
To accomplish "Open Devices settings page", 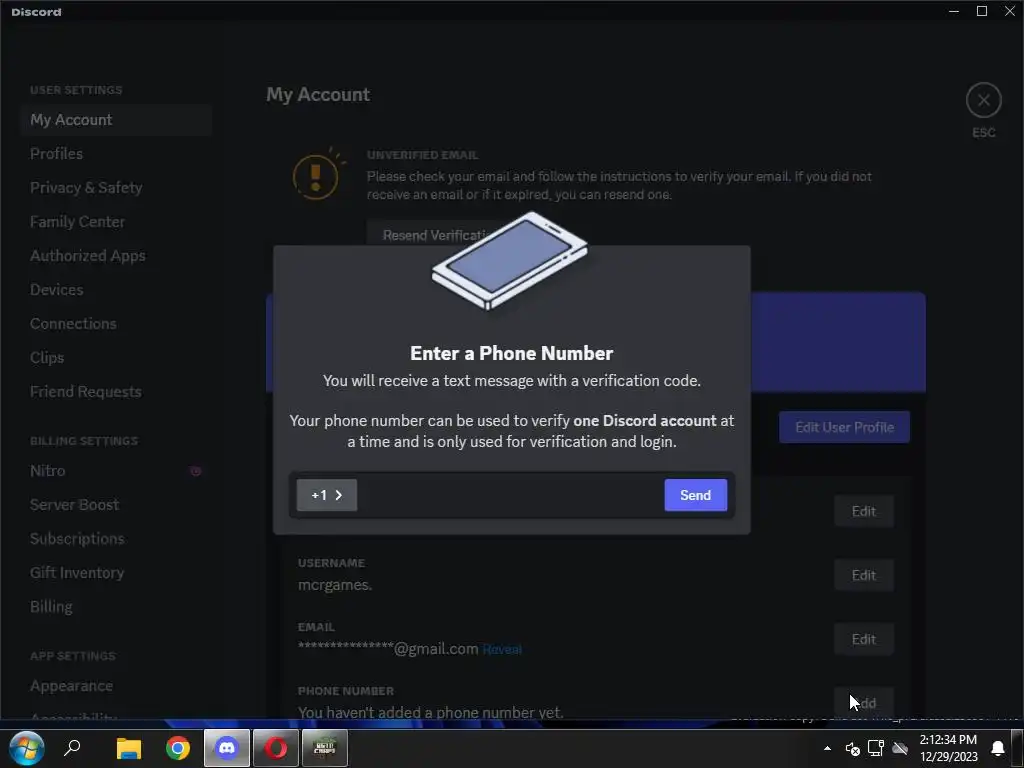I will pos(116,289).
